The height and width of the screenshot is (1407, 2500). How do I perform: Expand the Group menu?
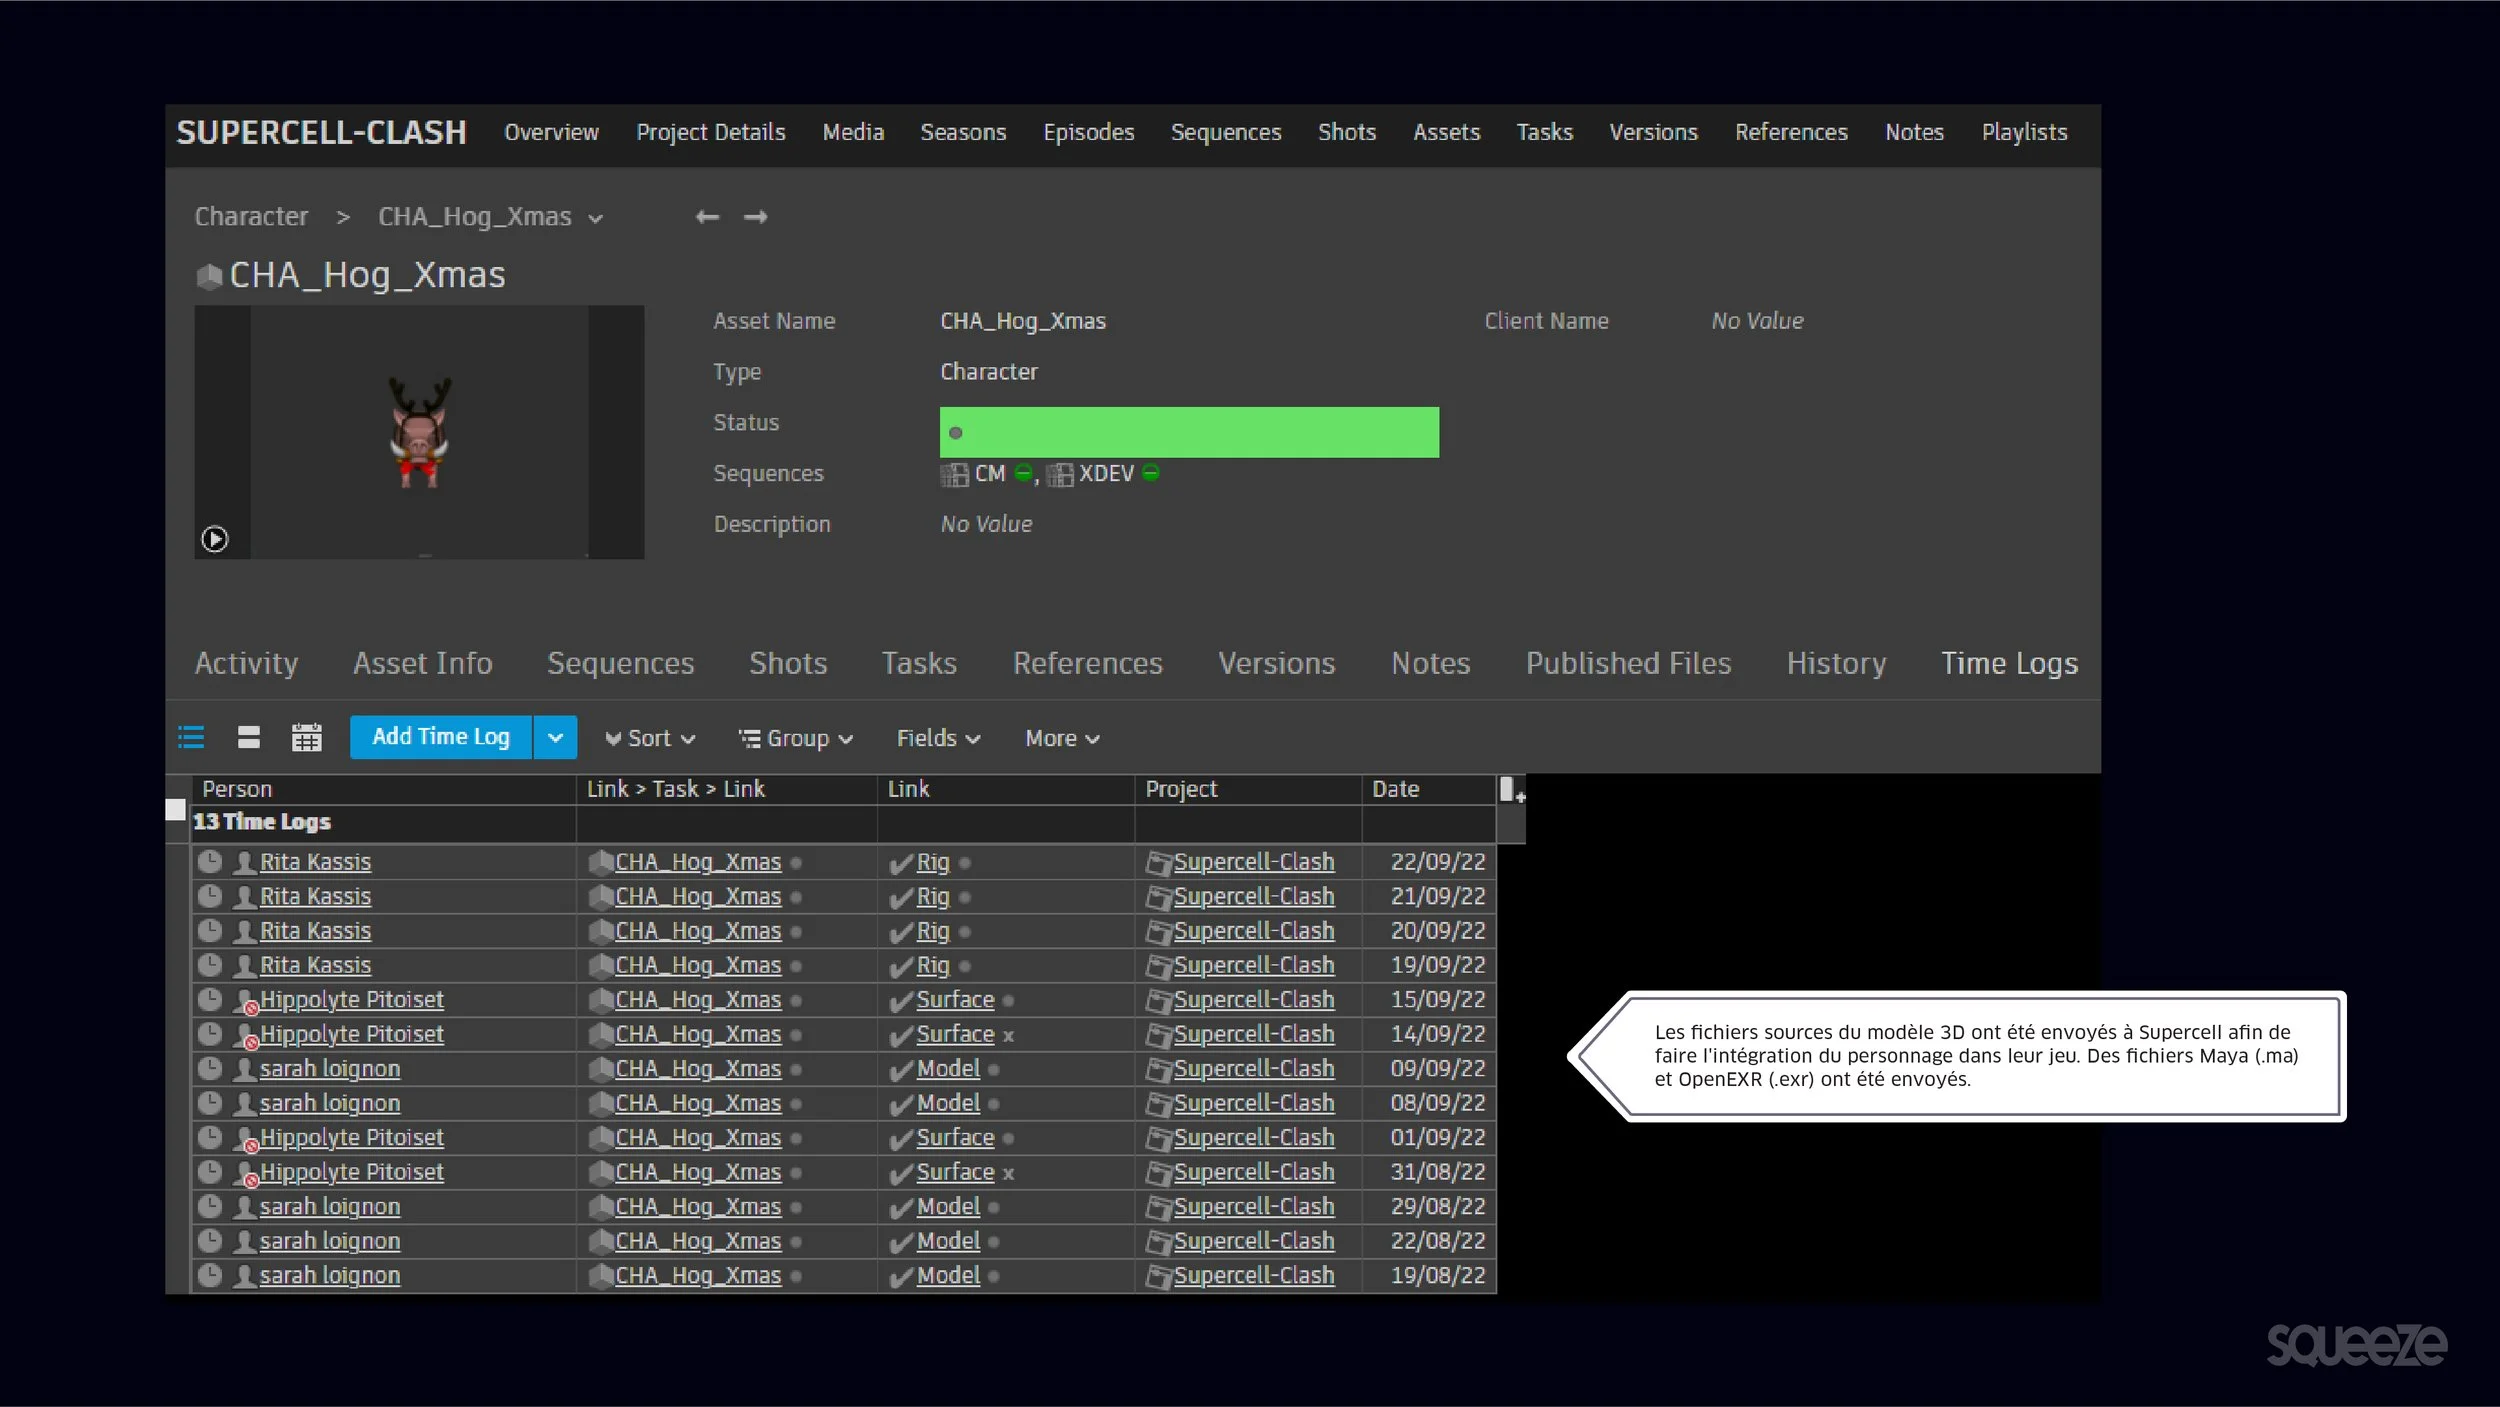click(796, 739)
